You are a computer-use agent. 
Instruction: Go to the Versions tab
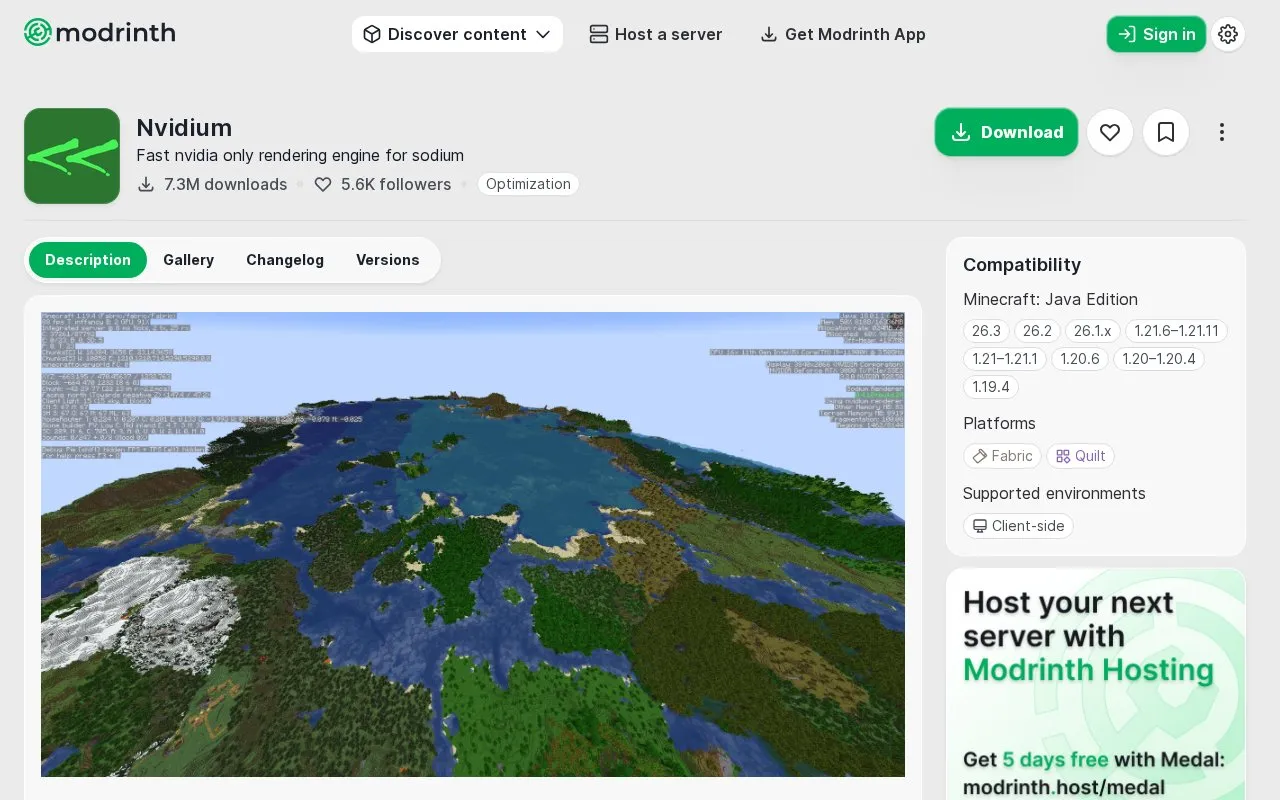click(388, 260)
